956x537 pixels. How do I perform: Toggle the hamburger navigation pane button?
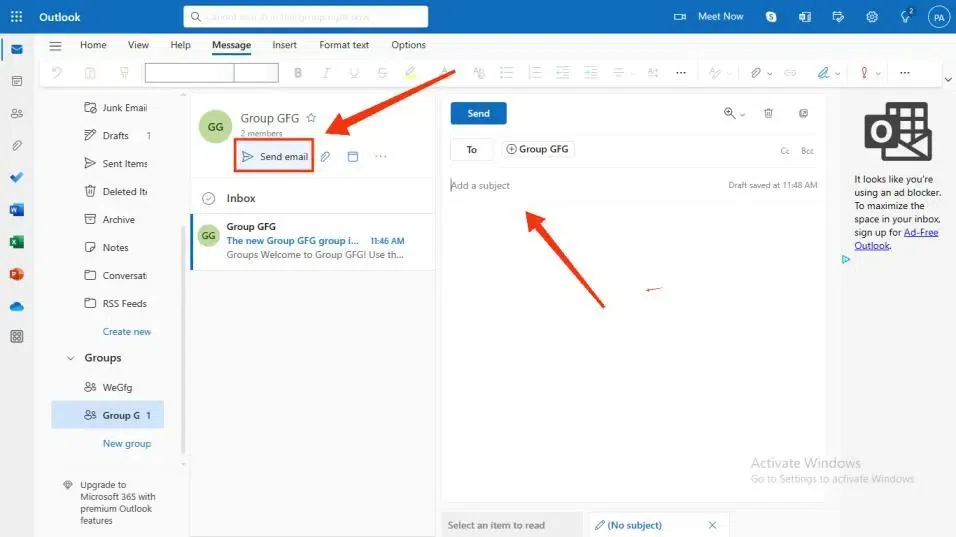pos(55,46)
